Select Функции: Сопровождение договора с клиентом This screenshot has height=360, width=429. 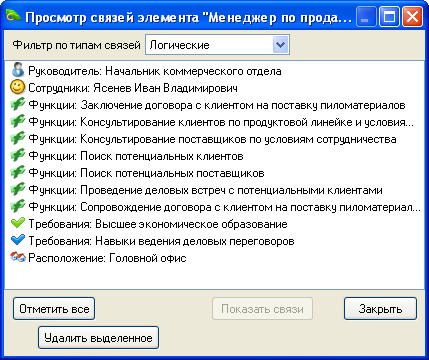point(224,207)
